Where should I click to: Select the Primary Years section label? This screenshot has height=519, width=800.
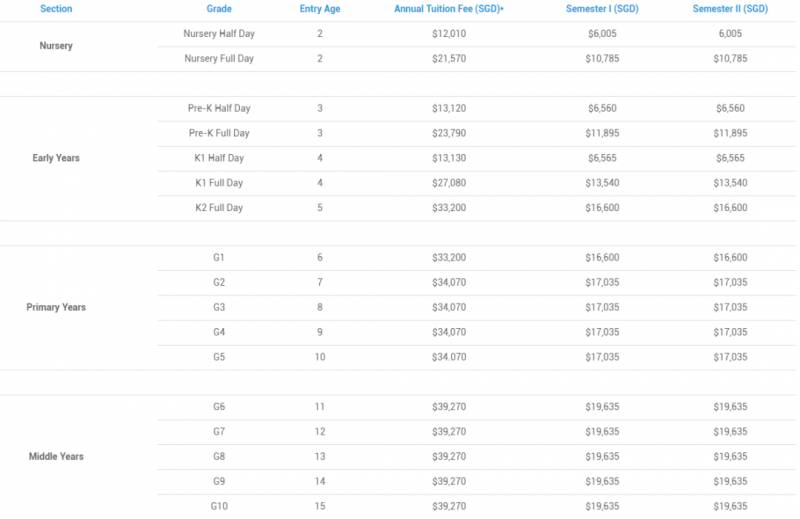(x=56, y=307)
